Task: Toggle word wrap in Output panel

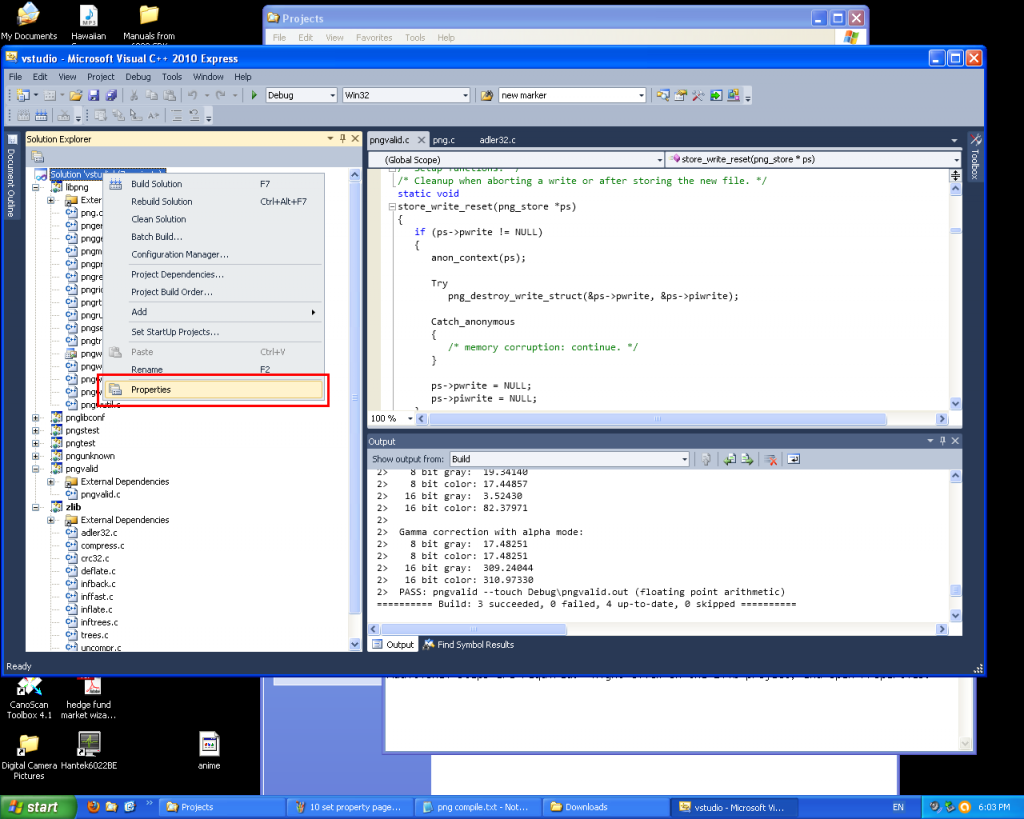Action: [x=793, y=460]
